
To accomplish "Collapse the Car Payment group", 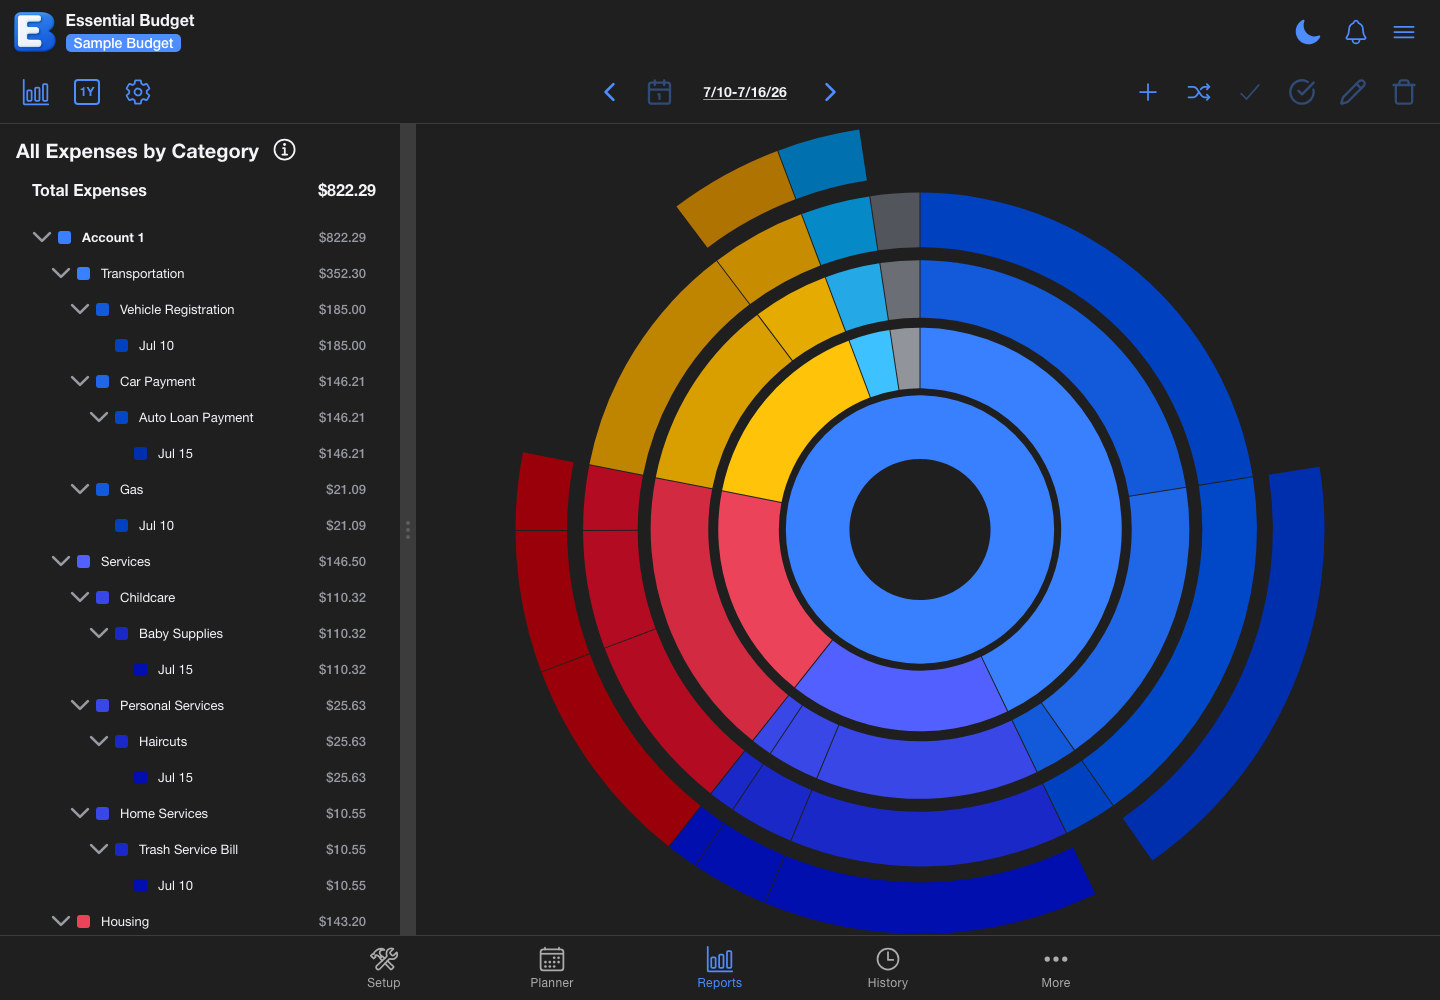I will coord(80,381).
